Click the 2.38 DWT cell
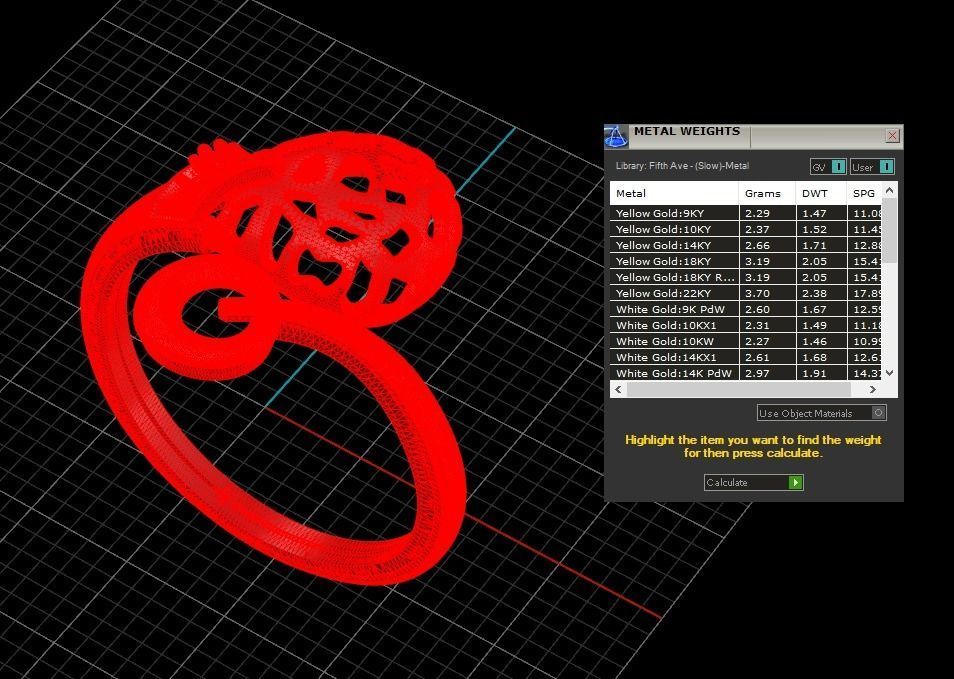954x679 pixels. click(x=821, y=293)
